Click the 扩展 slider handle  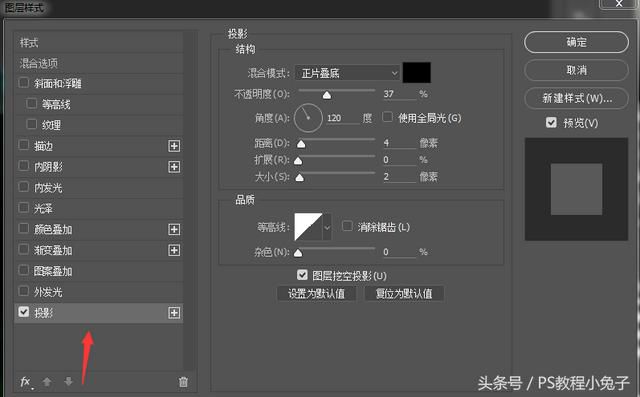pyautogui.click(x=298, y=161)
